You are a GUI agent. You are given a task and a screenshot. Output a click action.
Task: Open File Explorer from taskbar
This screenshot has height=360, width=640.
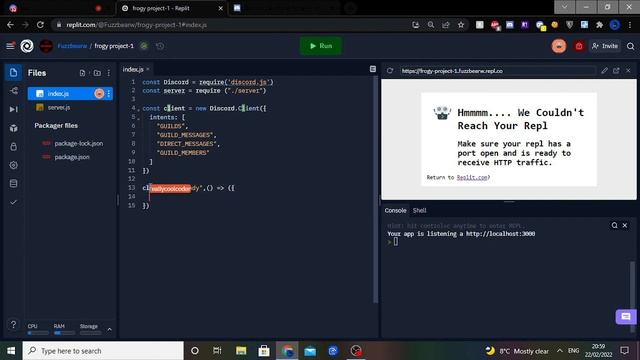pos(241,351)
